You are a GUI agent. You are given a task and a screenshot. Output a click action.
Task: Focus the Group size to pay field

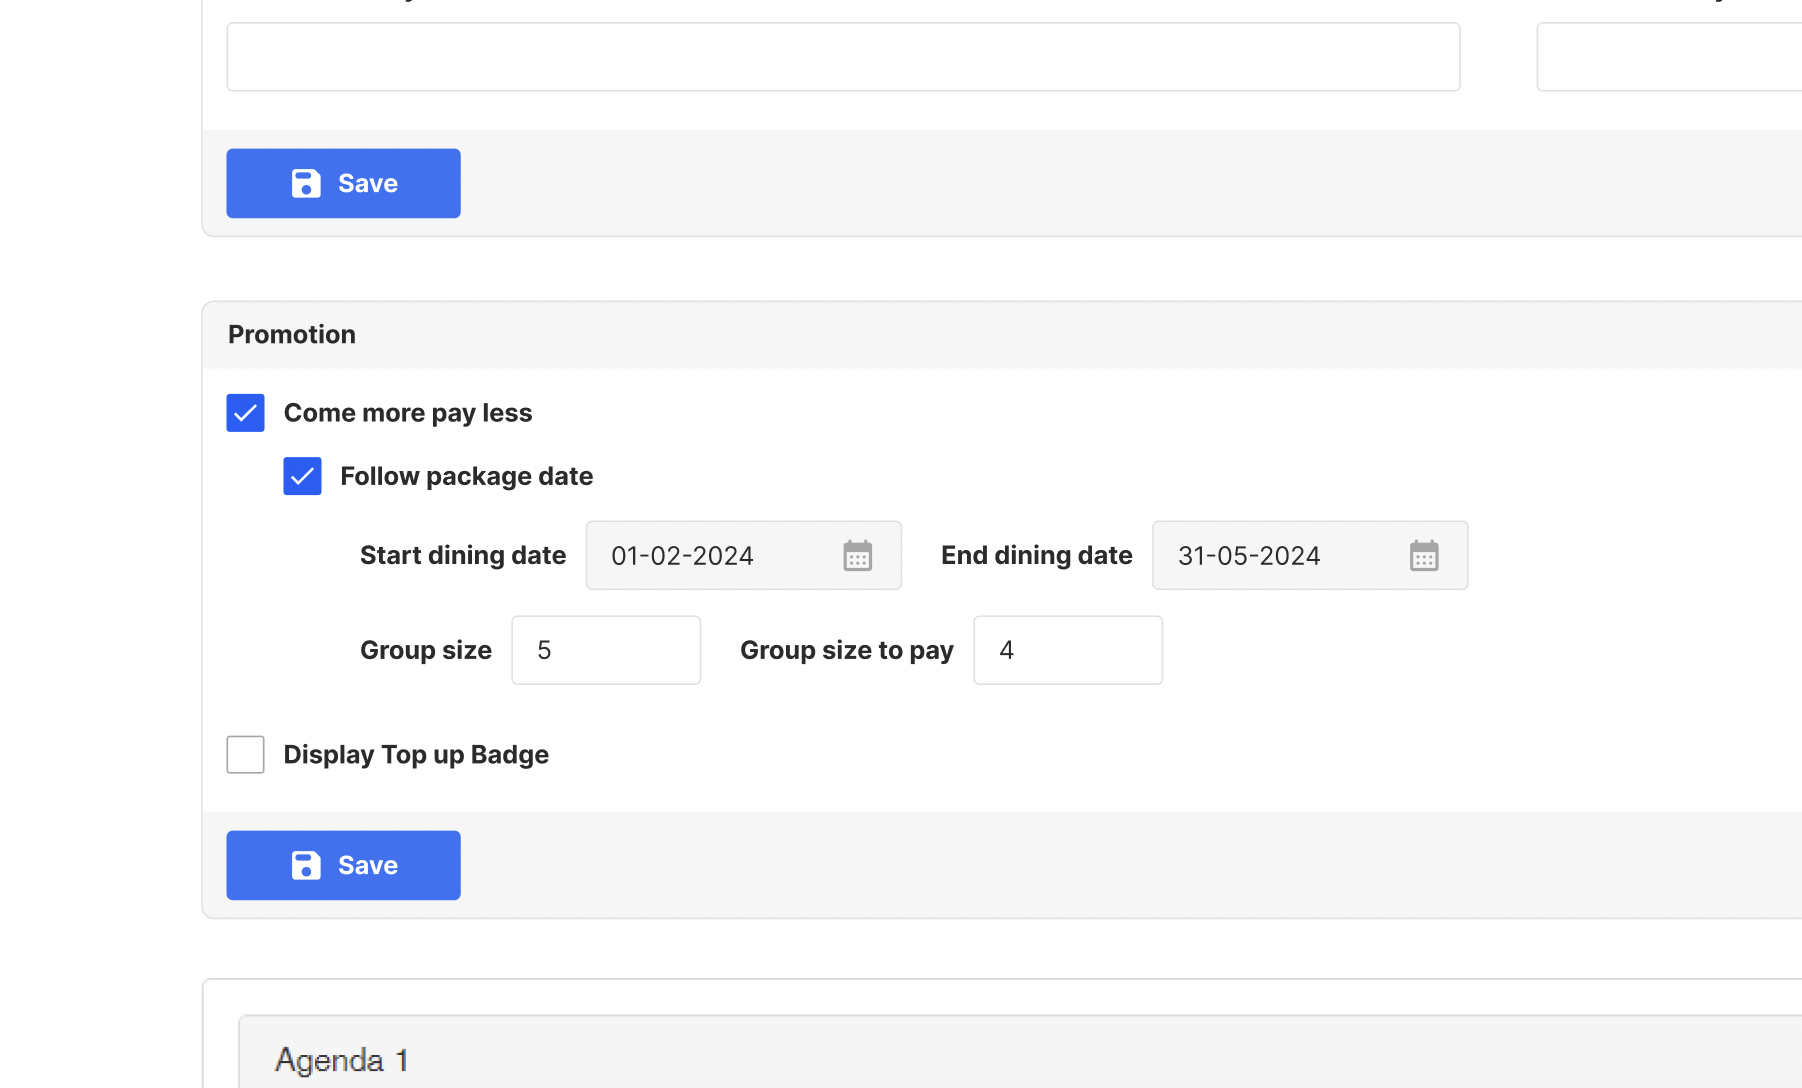(x=1067, y=650)
